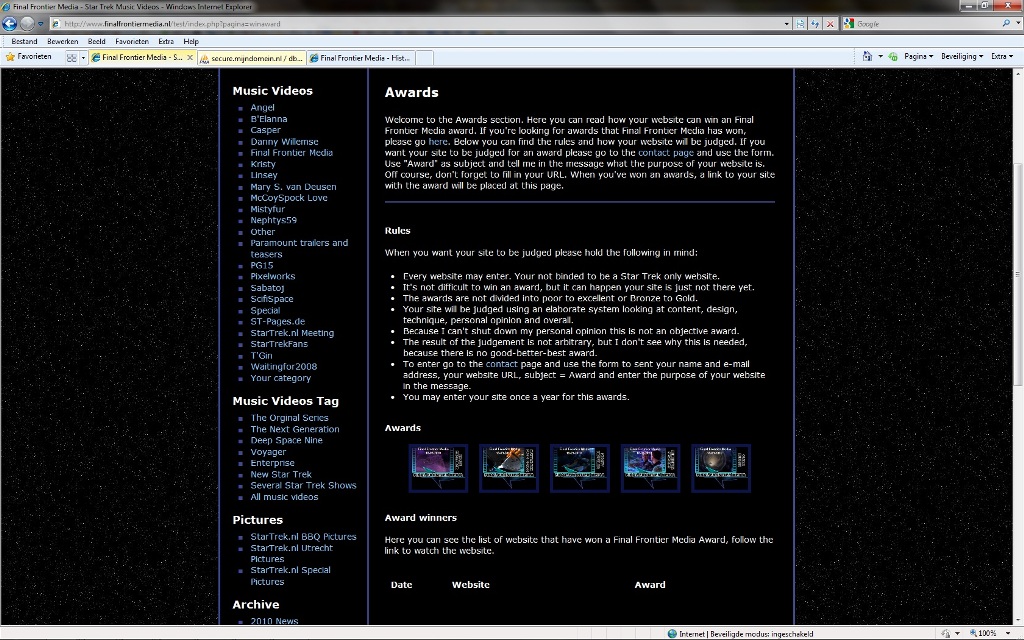Open the 2010 News archive link
Screen dimensions: 1024x640
tap(274, 620)
